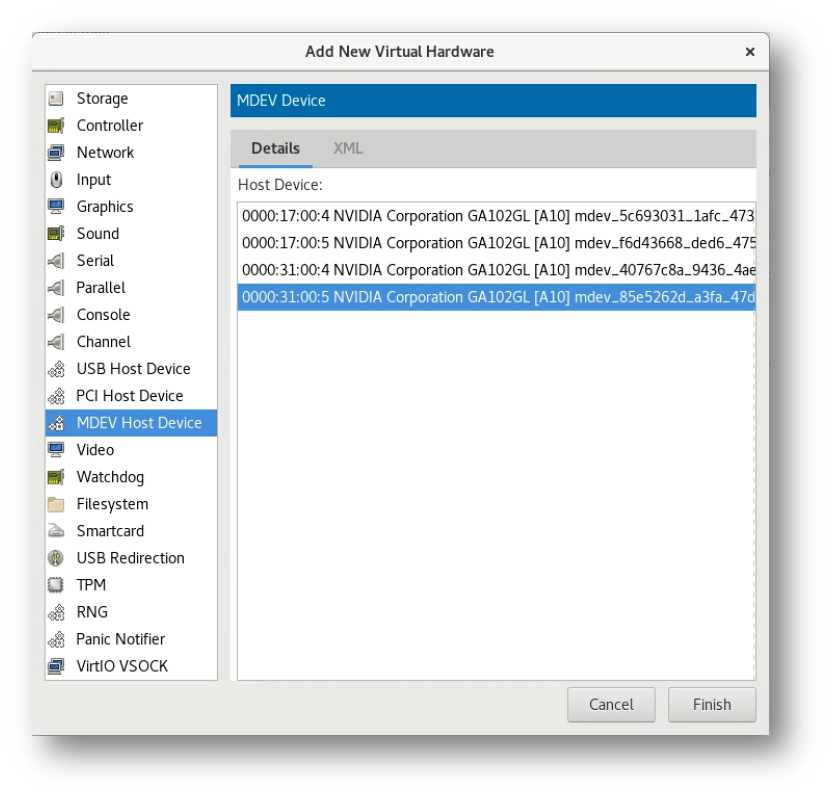Click the Cancel button
Image resolution: width=832 pixels, height=798 pixels.
[611, 705]
